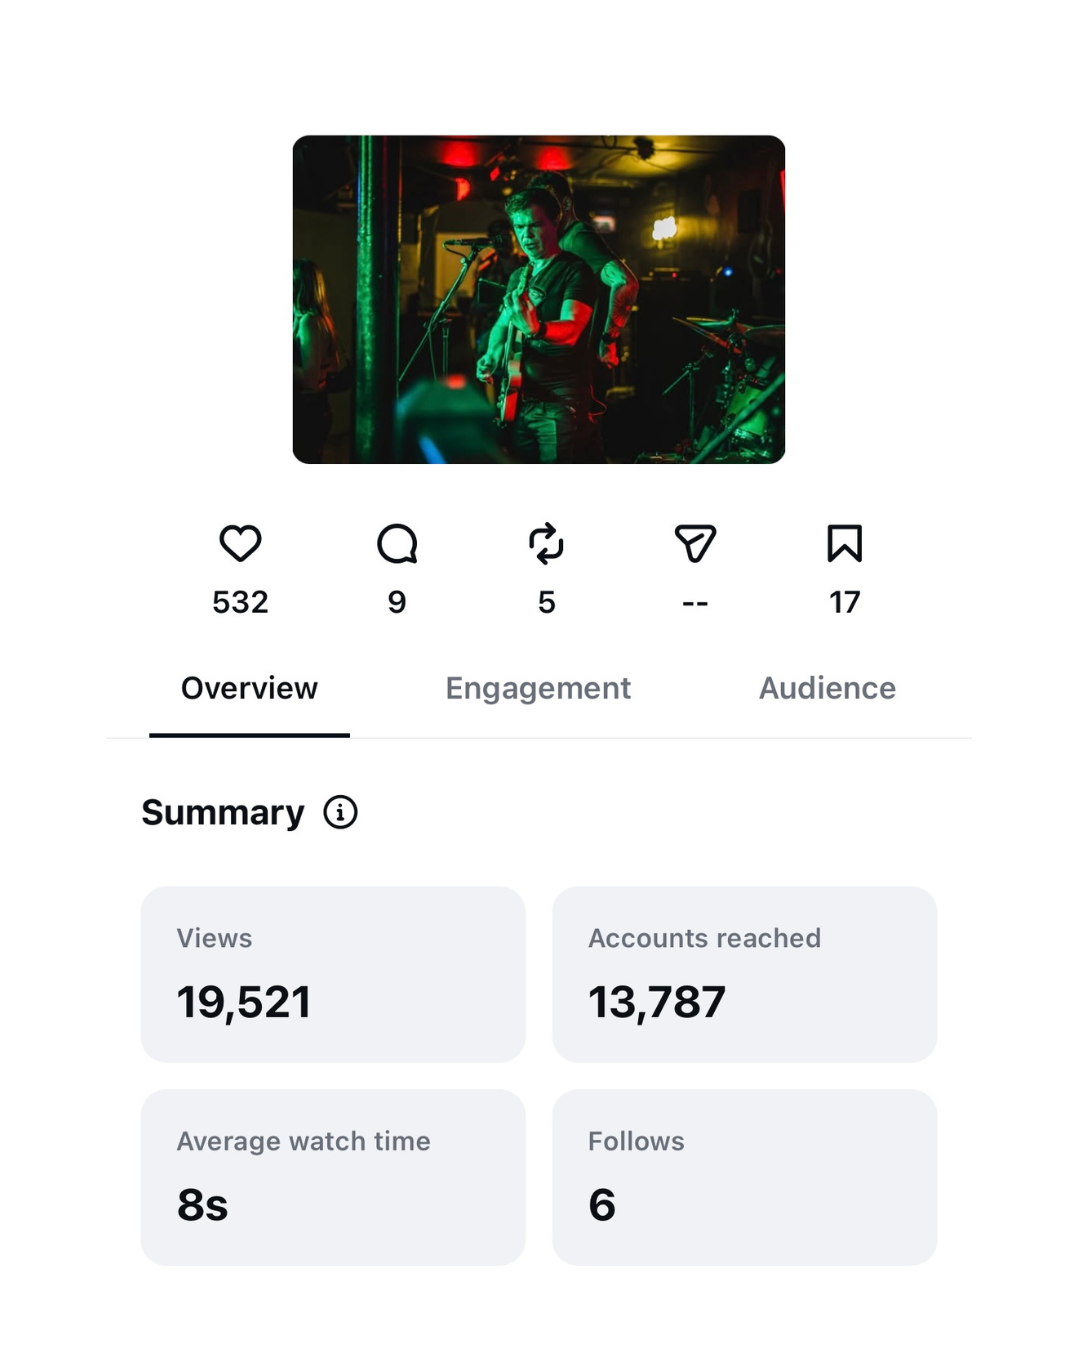Switch to the Audience tab
Viewport: 1080px width, 1350px height.
point(827,688)
